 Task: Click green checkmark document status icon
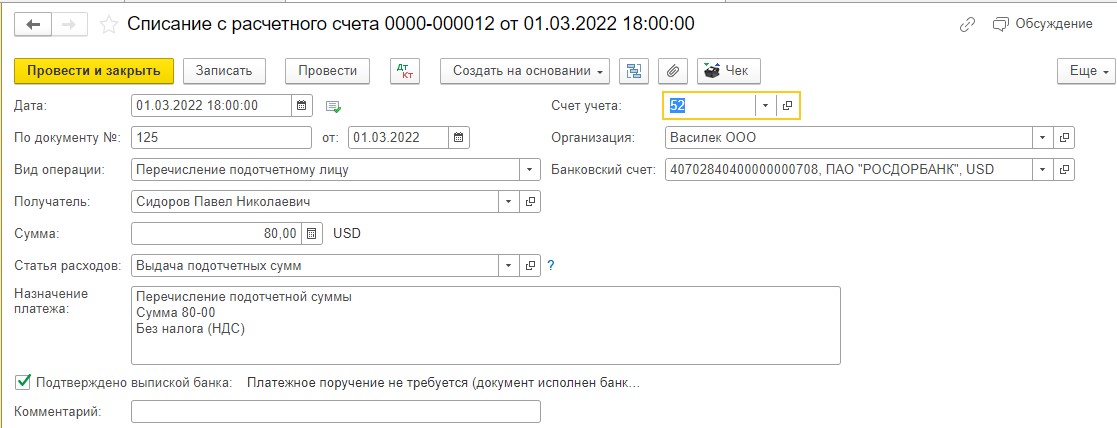tap(333, 106)
